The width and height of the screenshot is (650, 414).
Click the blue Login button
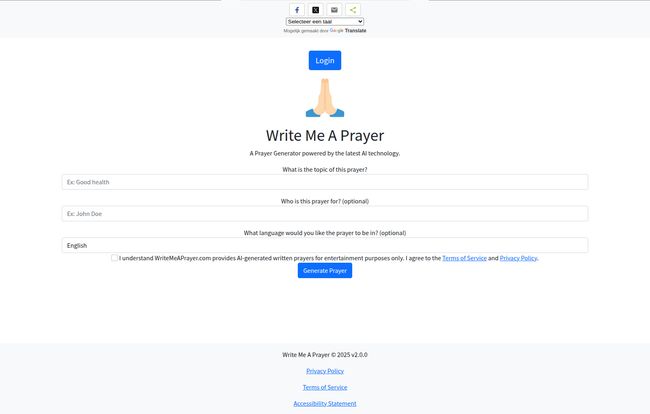click(x=325, y=61)
